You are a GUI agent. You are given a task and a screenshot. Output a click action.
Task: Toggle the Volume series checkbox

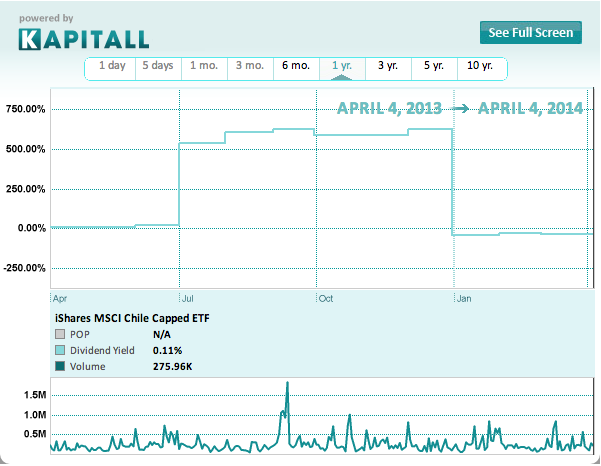(60, 366)
